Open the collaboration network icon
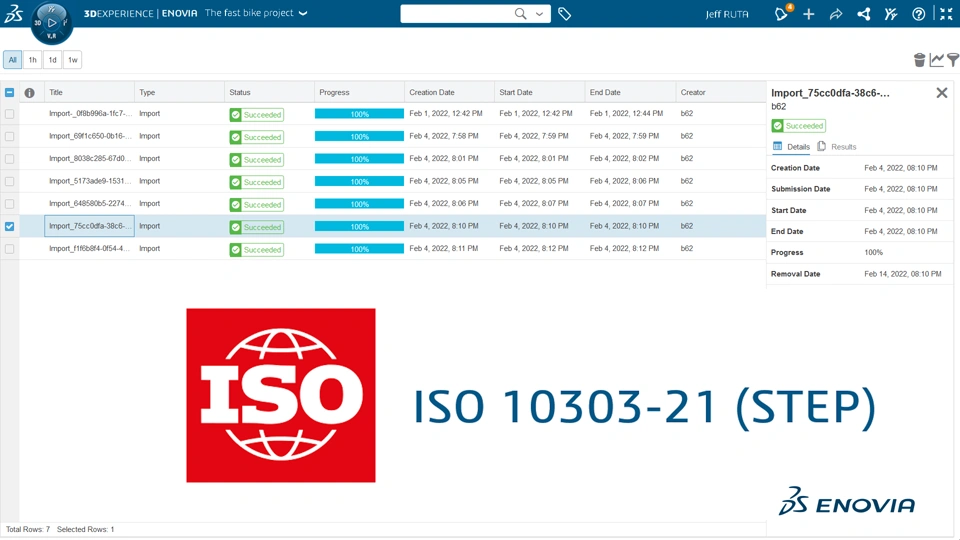The image size is (960, 540). pos(864,13)
